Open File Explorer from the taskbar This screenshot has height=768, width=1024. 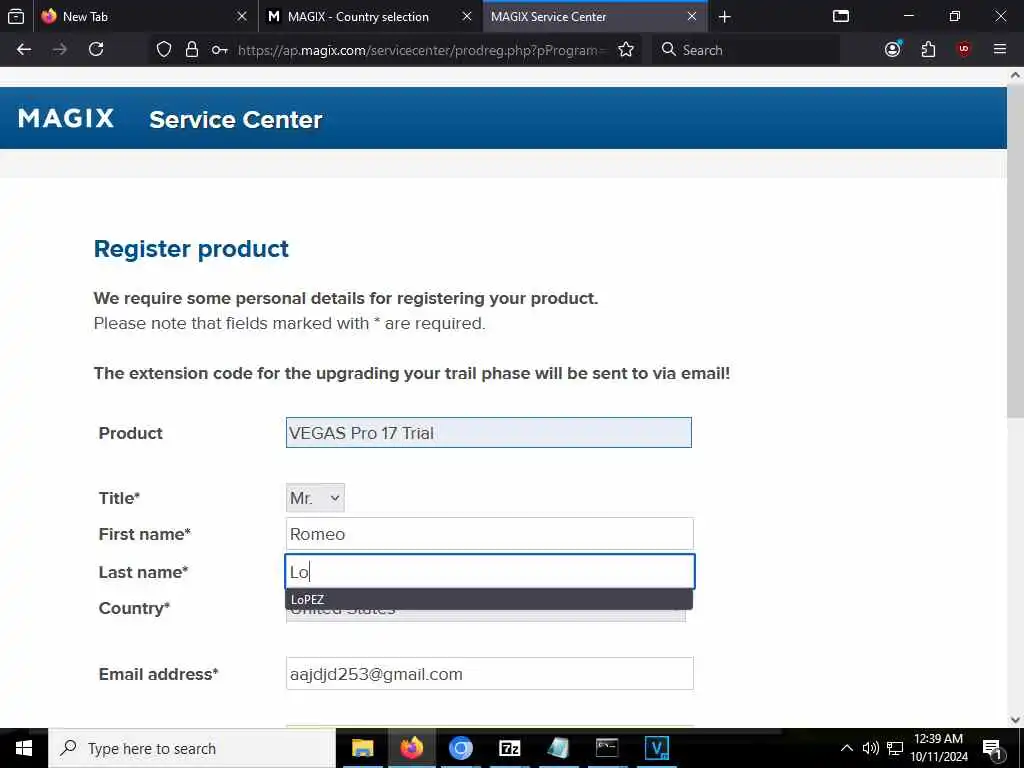(362, 748)
